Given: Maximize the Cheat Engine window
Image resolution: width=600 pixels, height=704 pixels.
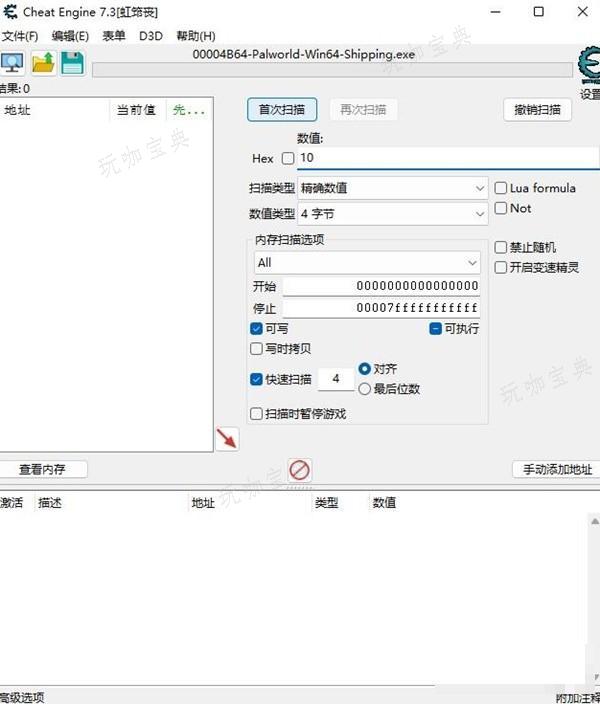Looking at the screenshot, I should coord(538,12).
